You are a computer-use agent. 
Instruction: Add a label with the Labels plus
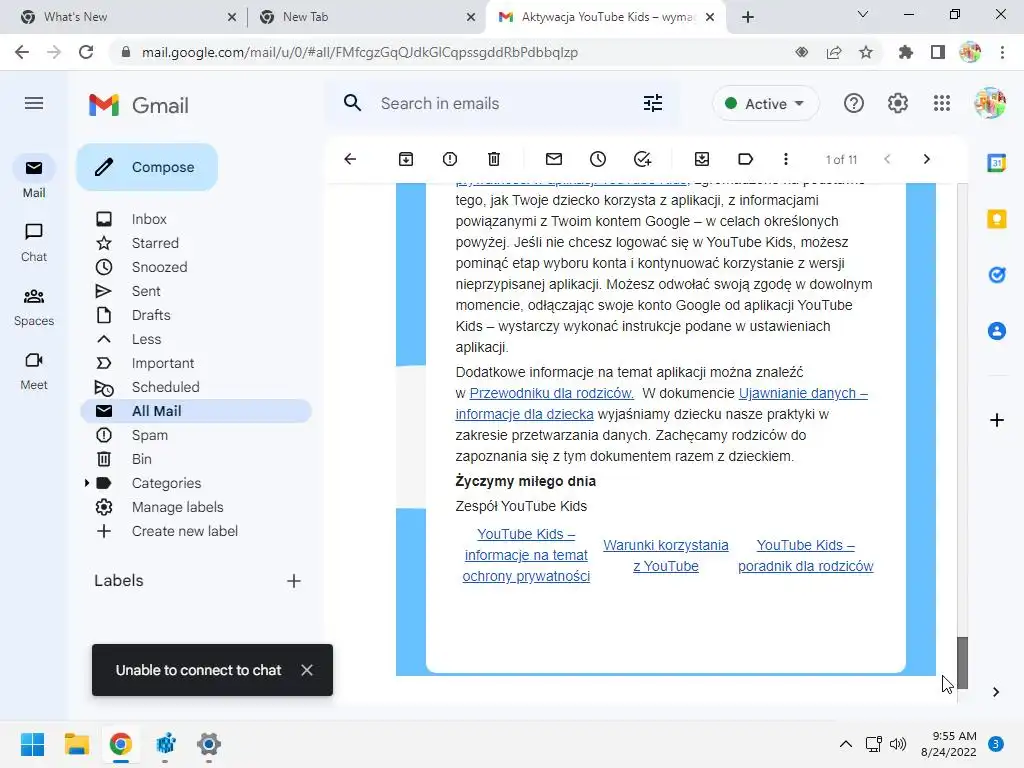(x=294, y=581)
